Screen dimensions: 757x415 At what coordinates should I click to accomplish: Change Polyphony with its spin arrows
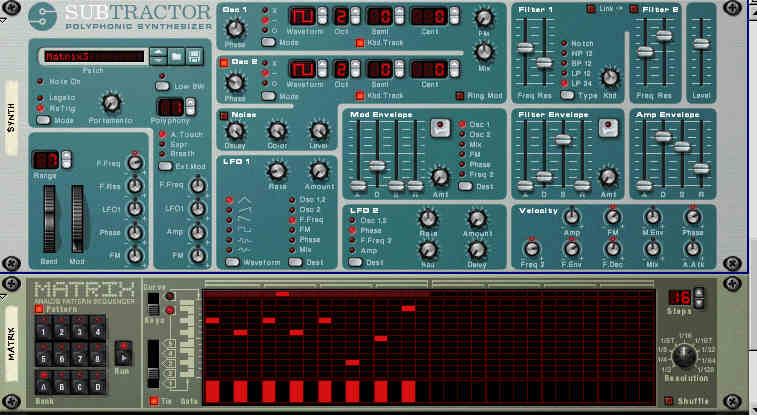tap(190, 107)
